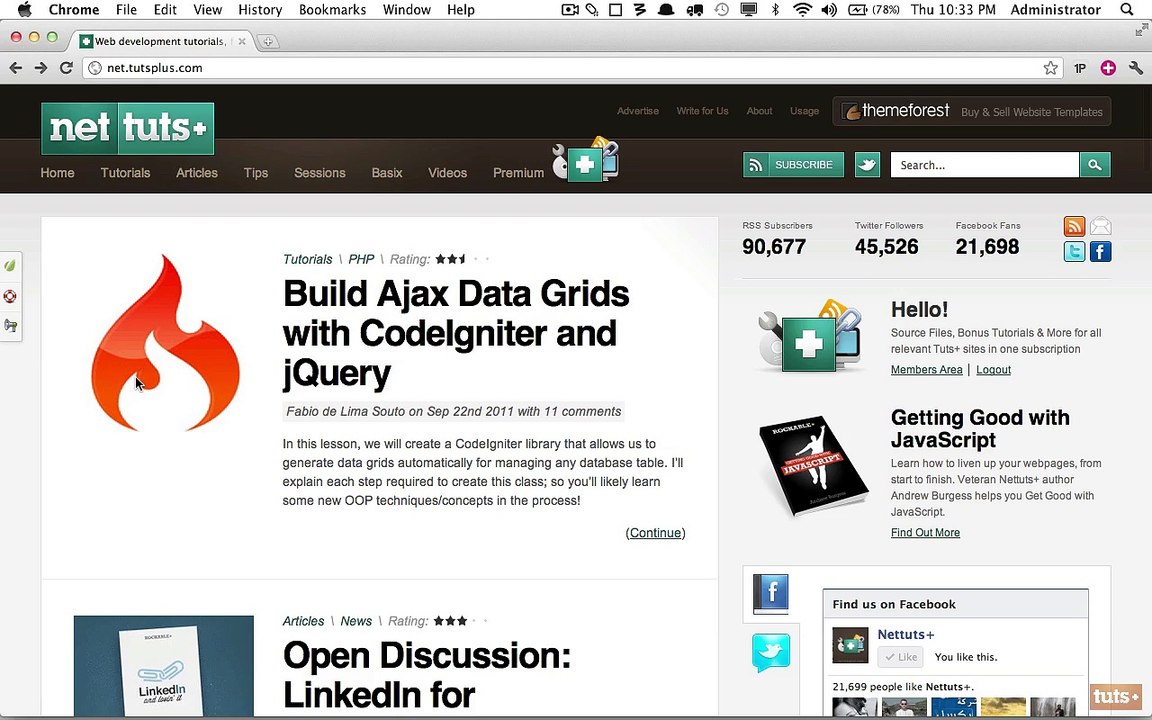This screenshot has width=1152, height=720.
Task: Open the Apple menu
Action: tap(24, 10)
